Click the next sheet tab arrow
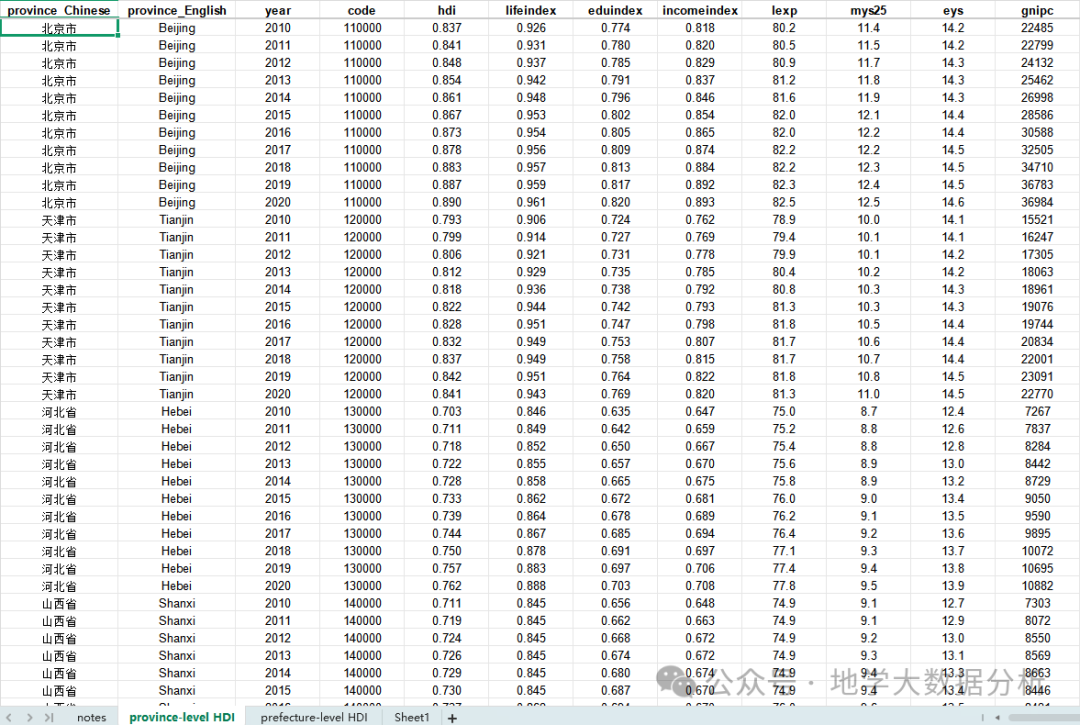This screenshot has width=1080, height=725. (29, 717)
